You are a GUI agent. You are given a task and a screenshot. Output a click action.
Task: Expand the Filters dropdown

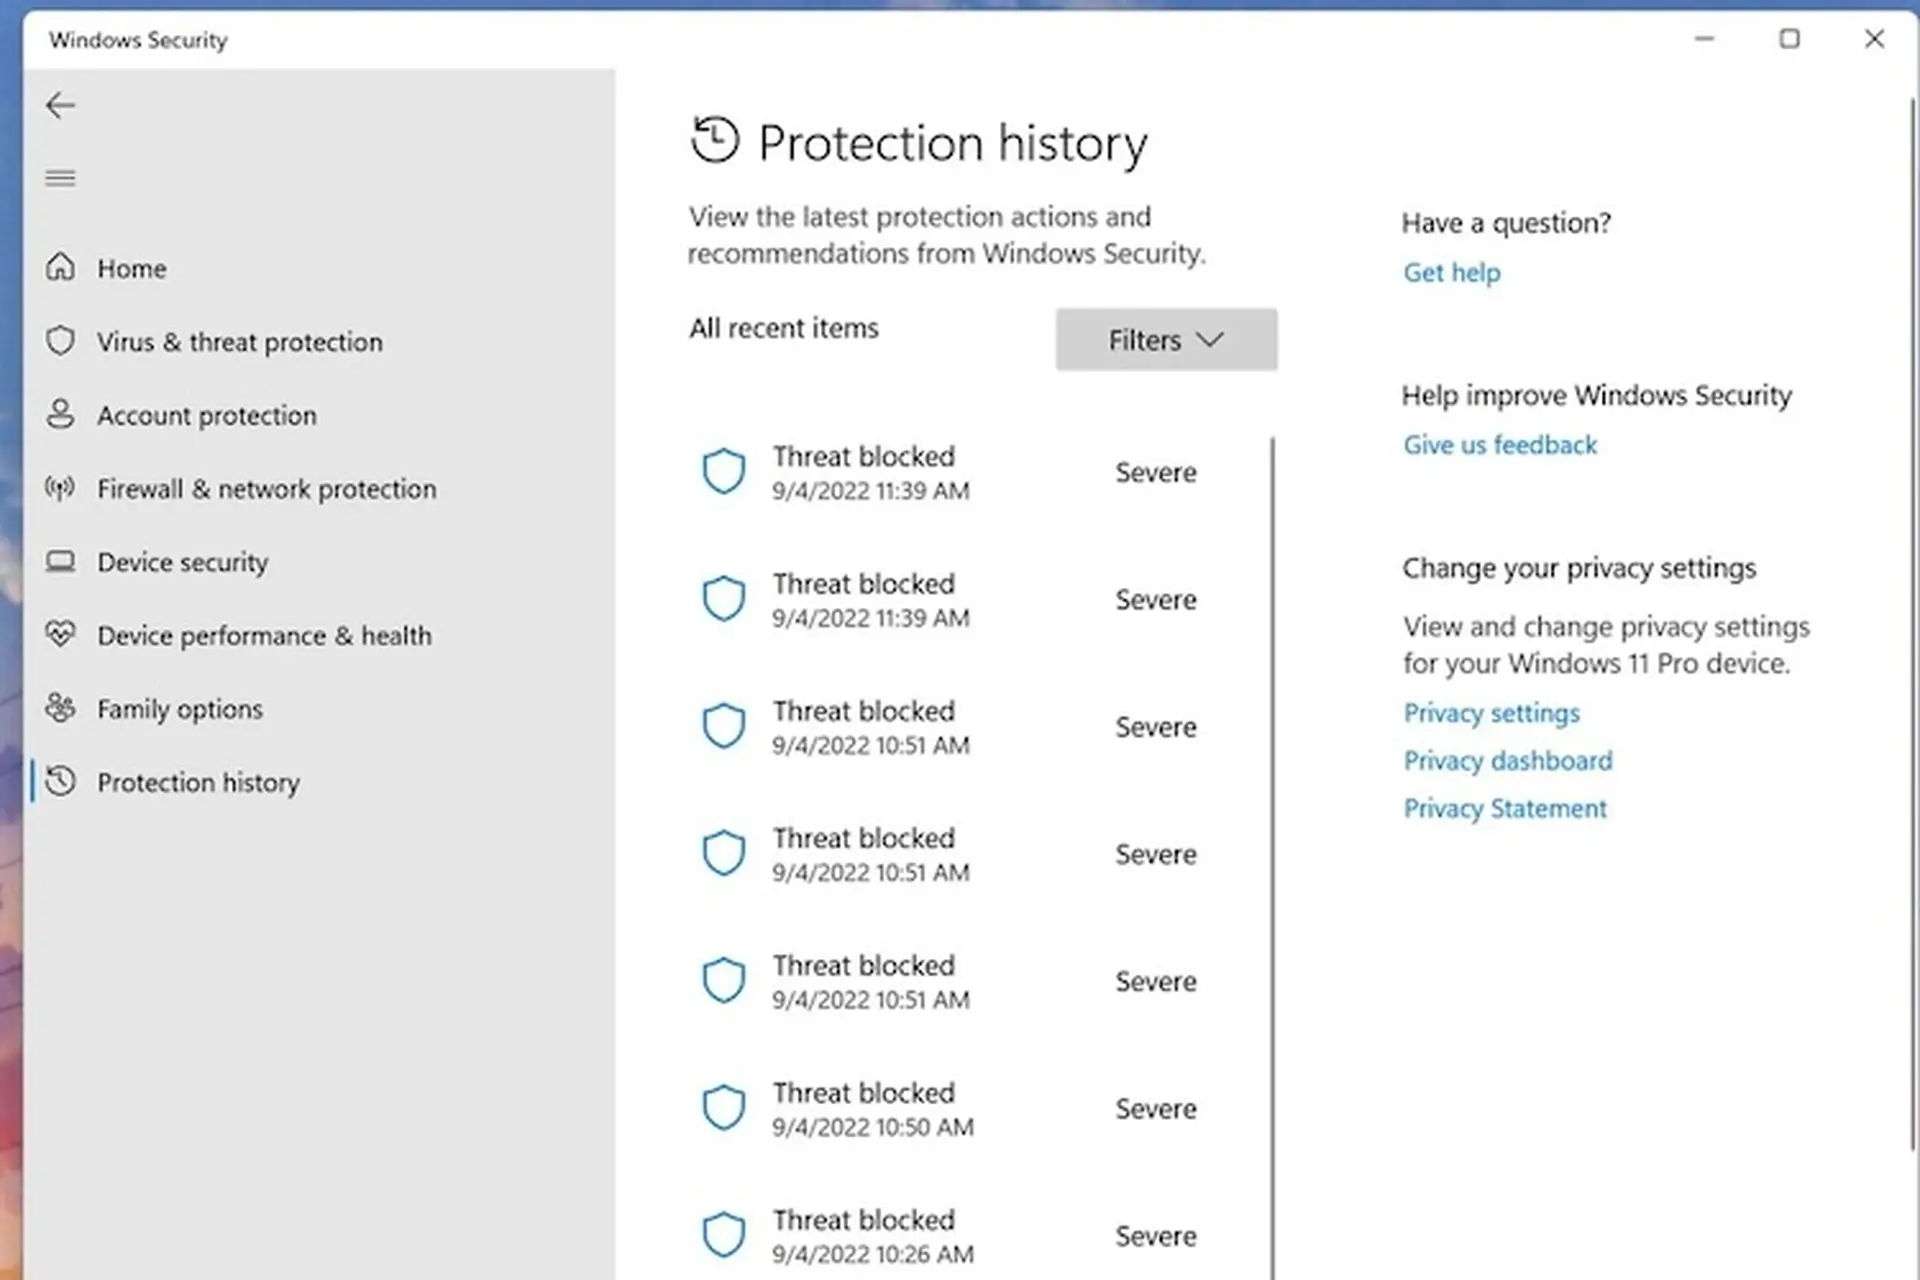pos(1166,340)
